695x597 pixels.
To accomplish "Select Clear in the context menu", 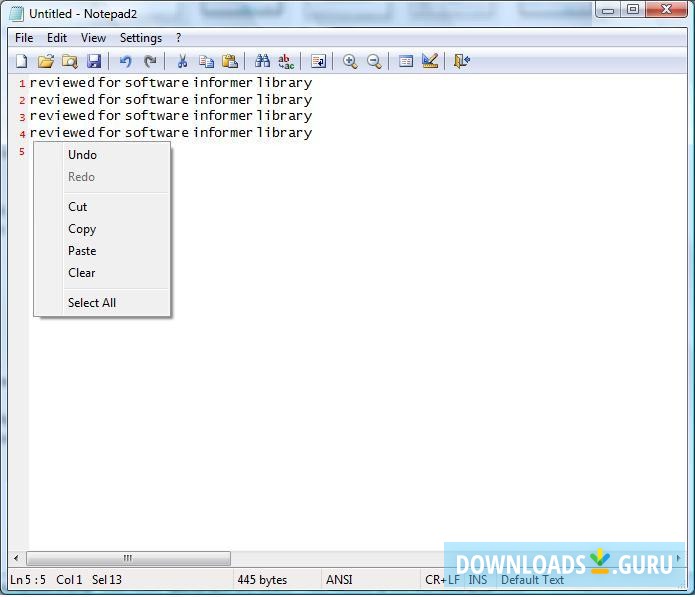I will point(102,273).
